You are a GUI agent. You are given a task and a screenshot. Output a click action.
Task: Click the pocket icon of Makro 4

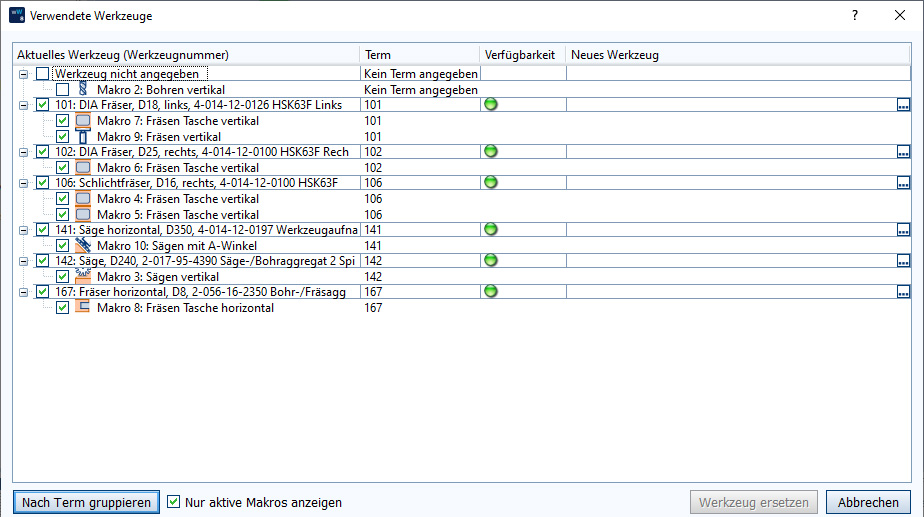coord(83,199)
